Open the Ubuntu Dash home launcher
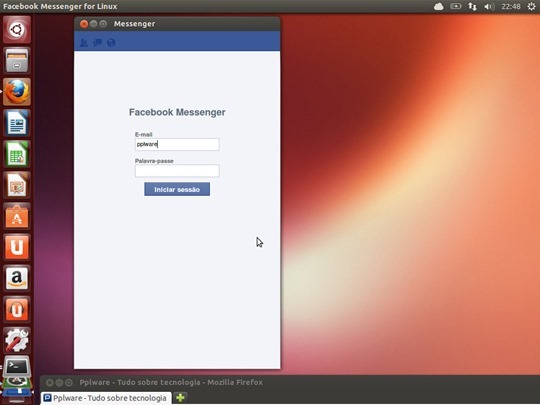The image size is (540, 405). [17, 30]
